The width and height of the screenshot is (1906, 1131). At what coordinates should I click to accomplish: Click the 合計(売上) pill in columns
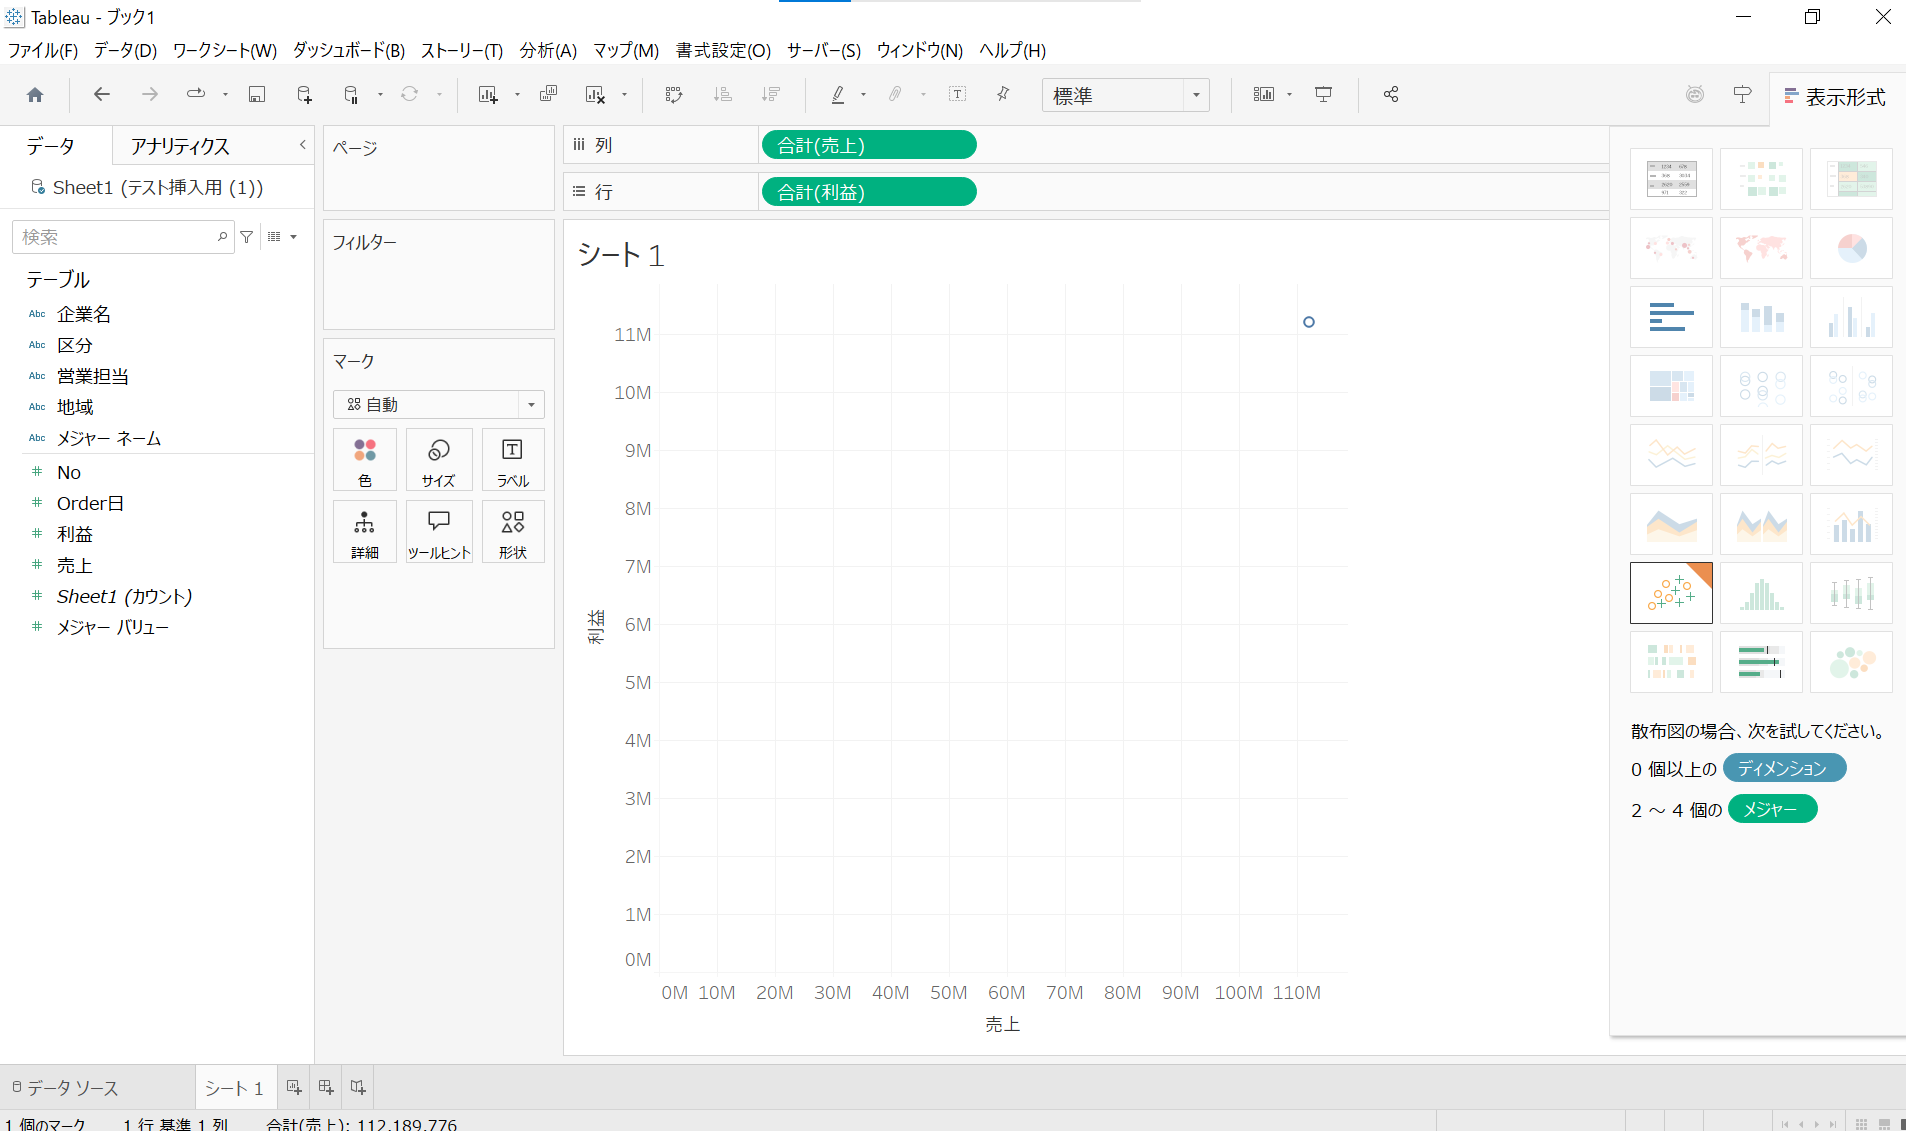pos(868,145)
